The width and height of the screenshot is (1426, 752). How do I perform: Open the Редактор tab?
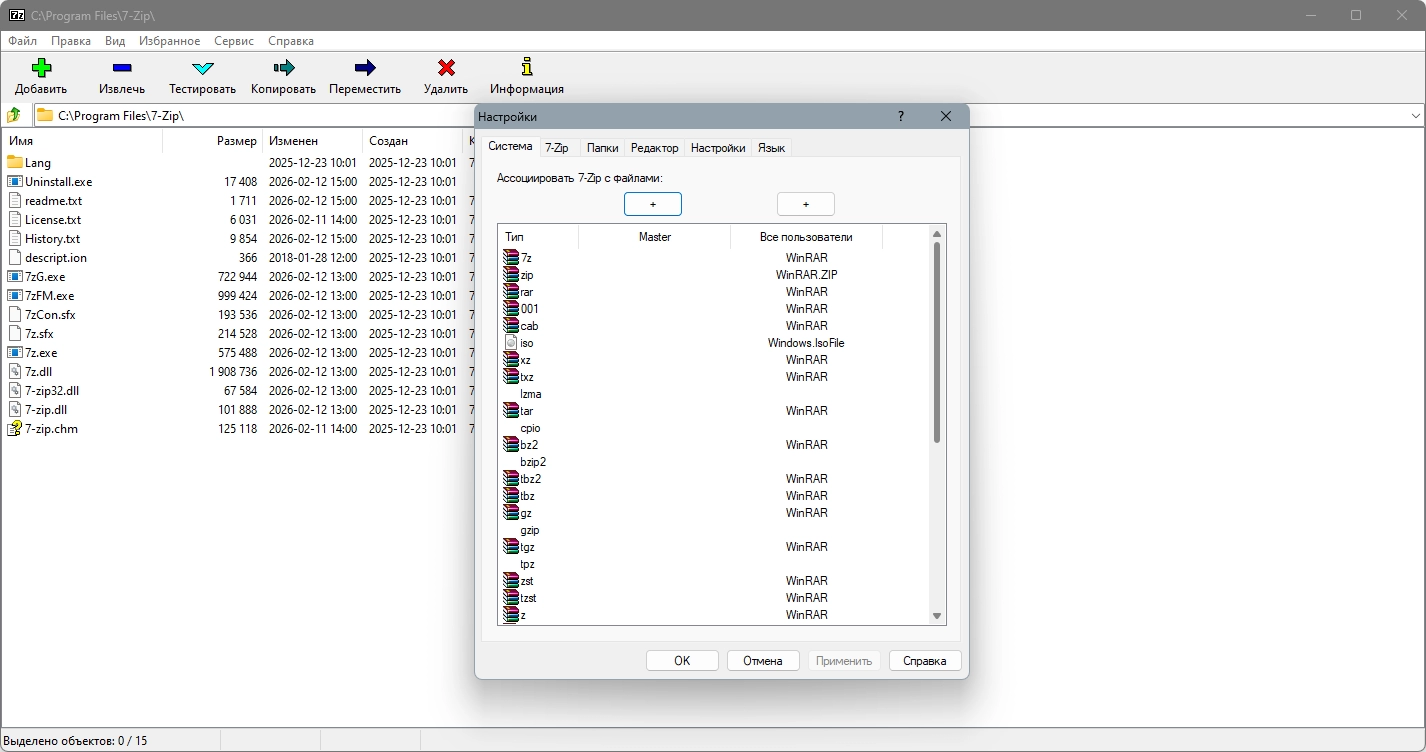tap(654, 148)
